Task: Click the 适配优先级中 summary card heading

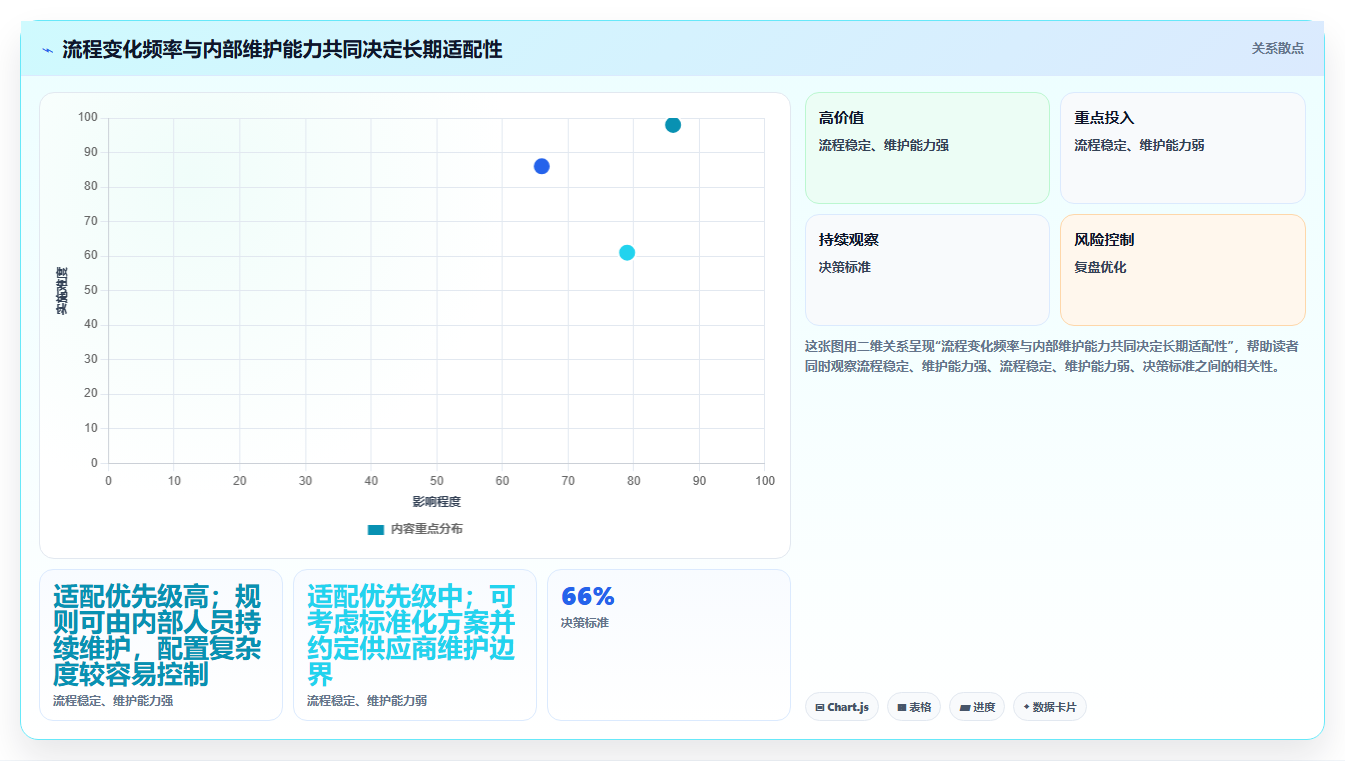Action: (411, 635)
